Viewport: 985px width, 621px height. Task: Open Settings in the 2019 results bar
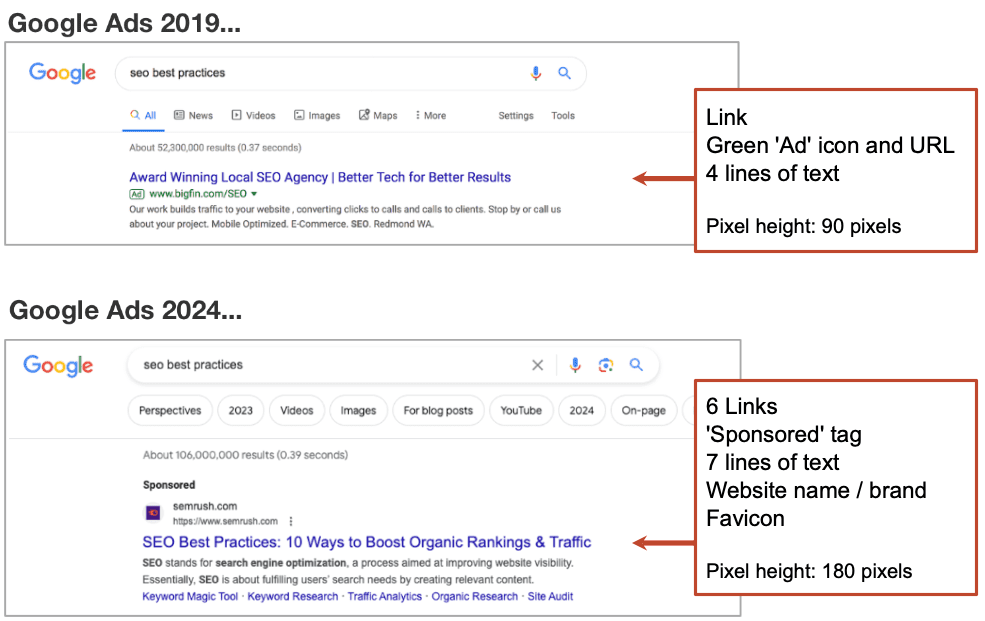point(516,116)
